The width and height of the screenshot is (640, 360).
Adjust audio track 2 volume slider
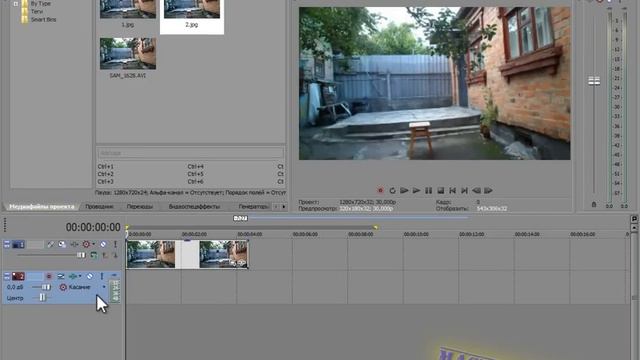tap(46, 287)
